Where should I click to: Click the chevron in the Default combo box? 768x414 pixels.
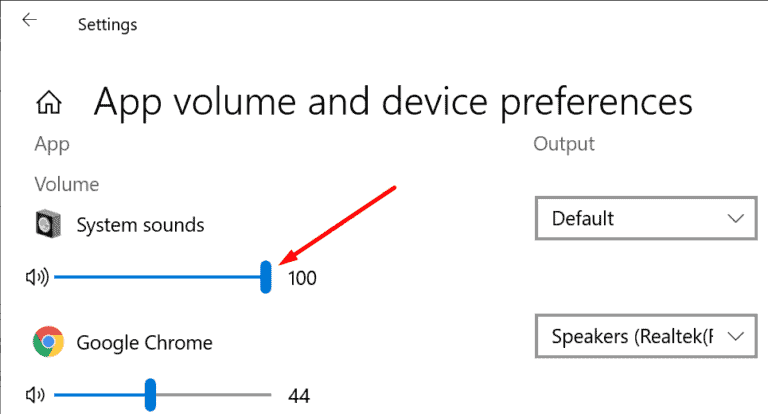point(736,219)
